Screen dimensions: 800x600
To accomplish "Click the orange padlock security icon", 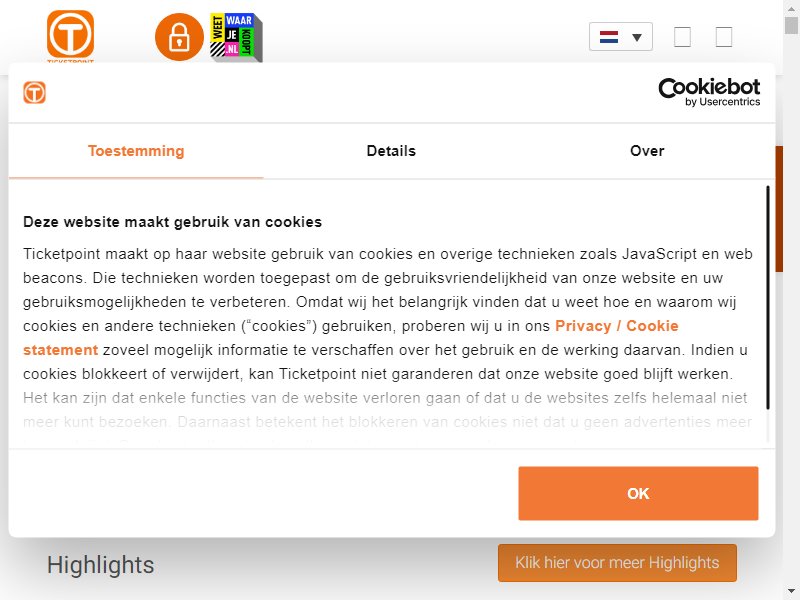I will [x=179, y=37].
